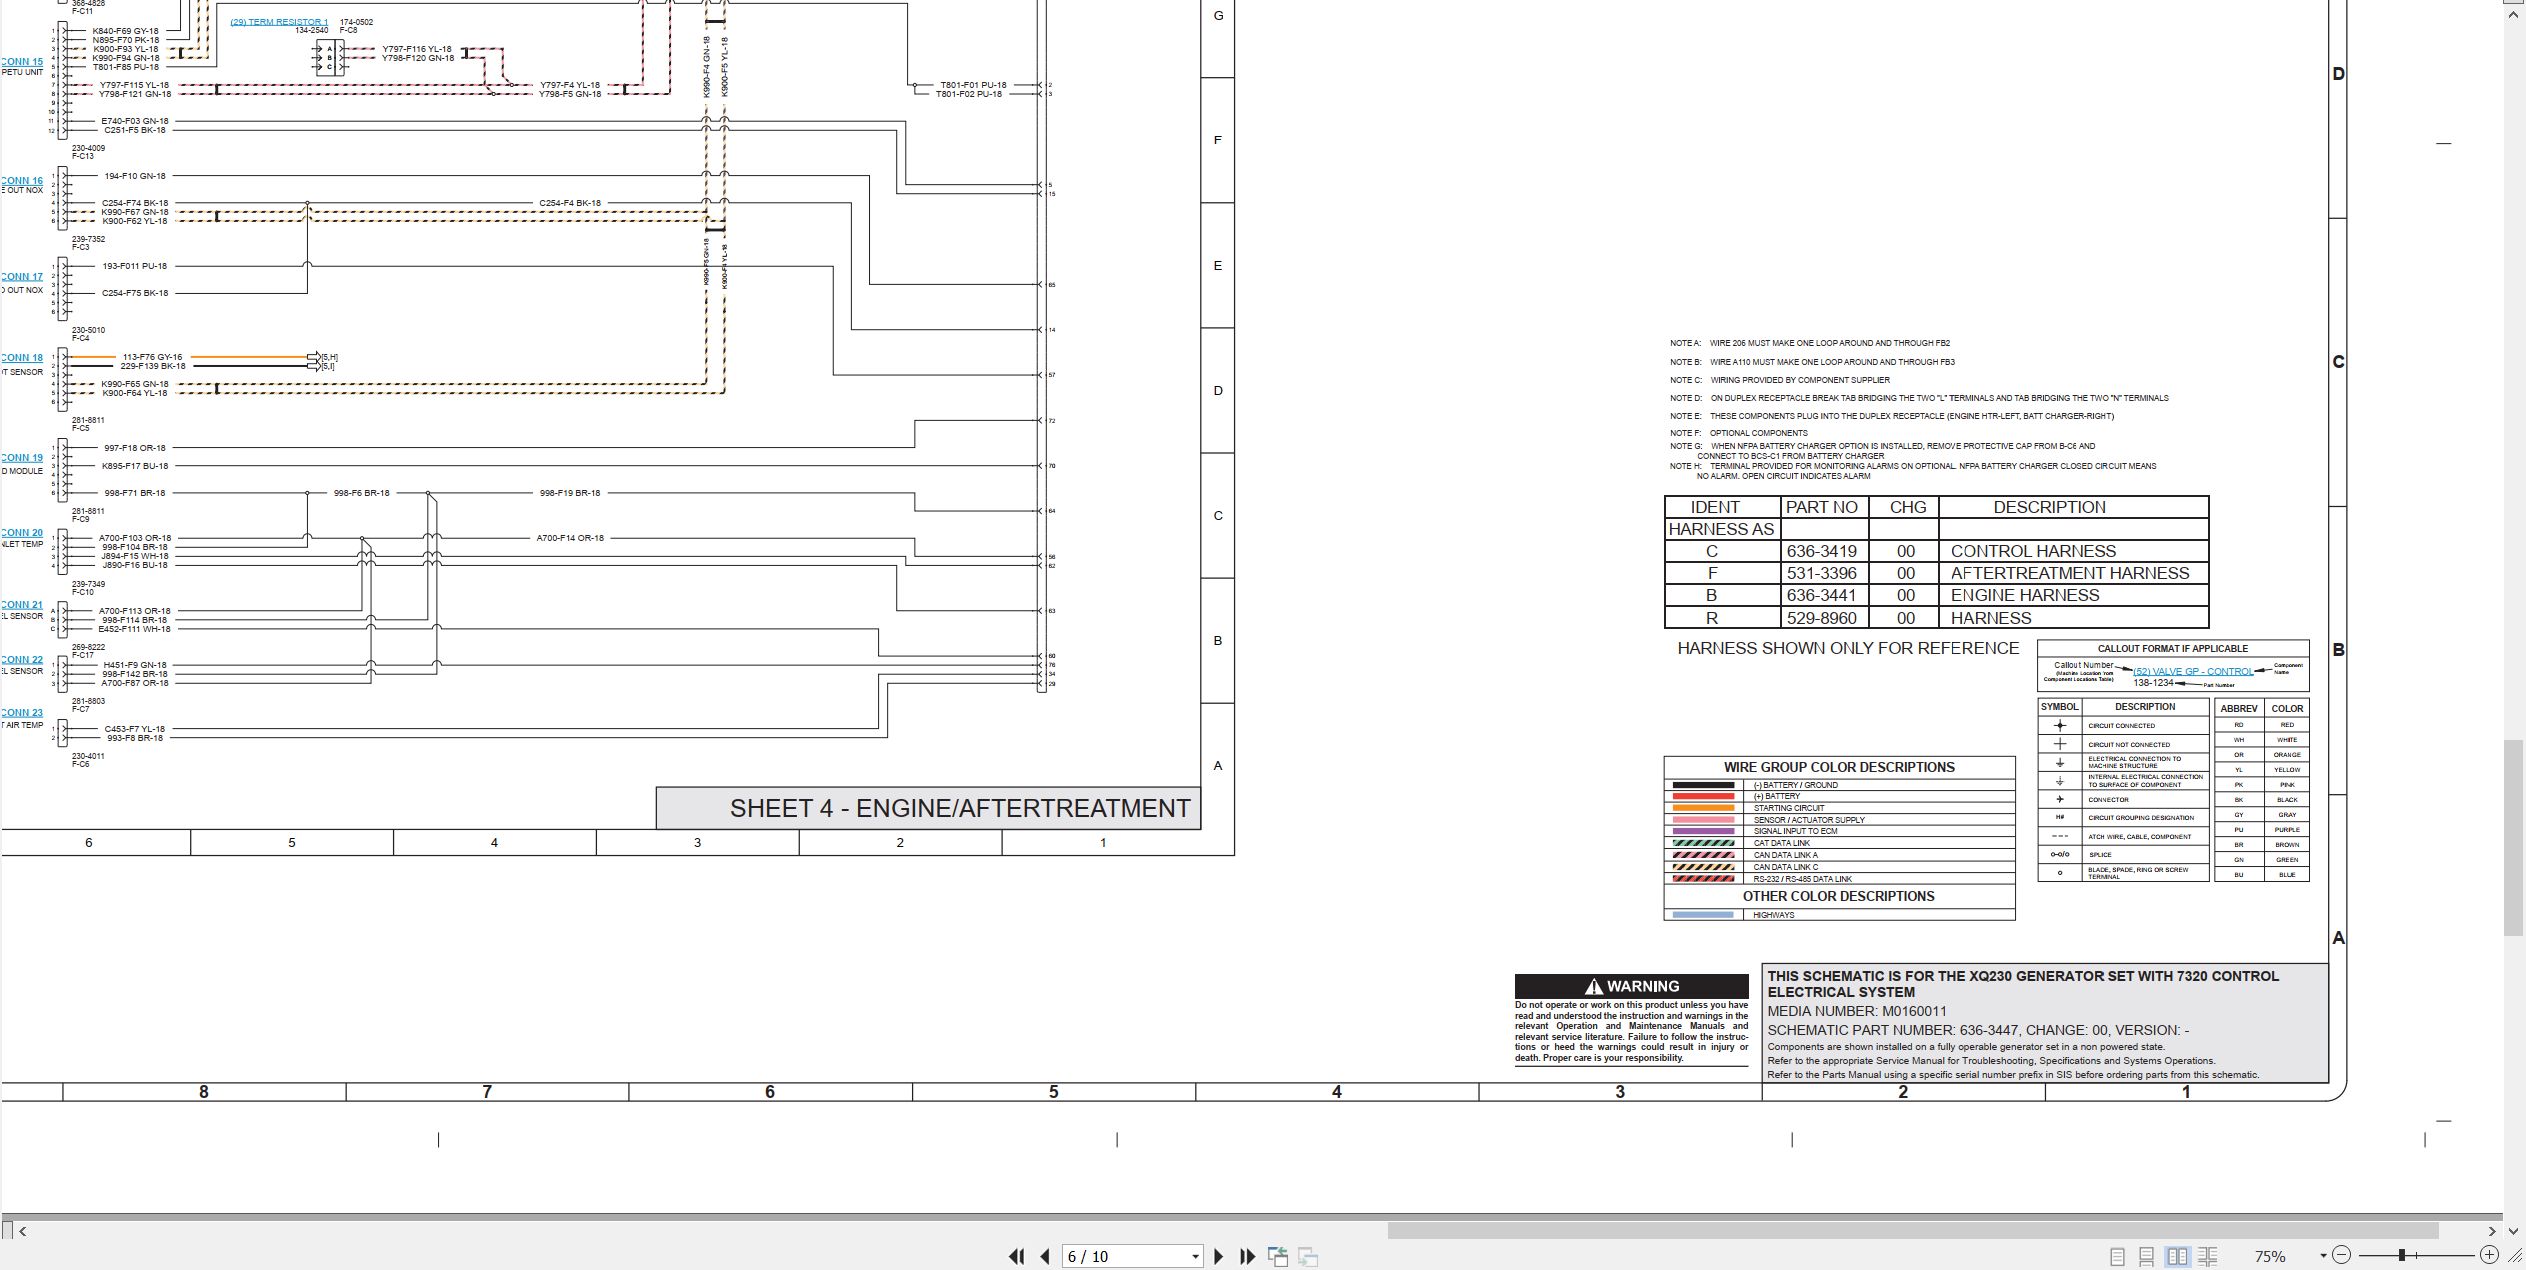Toggle the two-page facing layout
The image size is (2526, 1270).
[x=2177, y=1256]
